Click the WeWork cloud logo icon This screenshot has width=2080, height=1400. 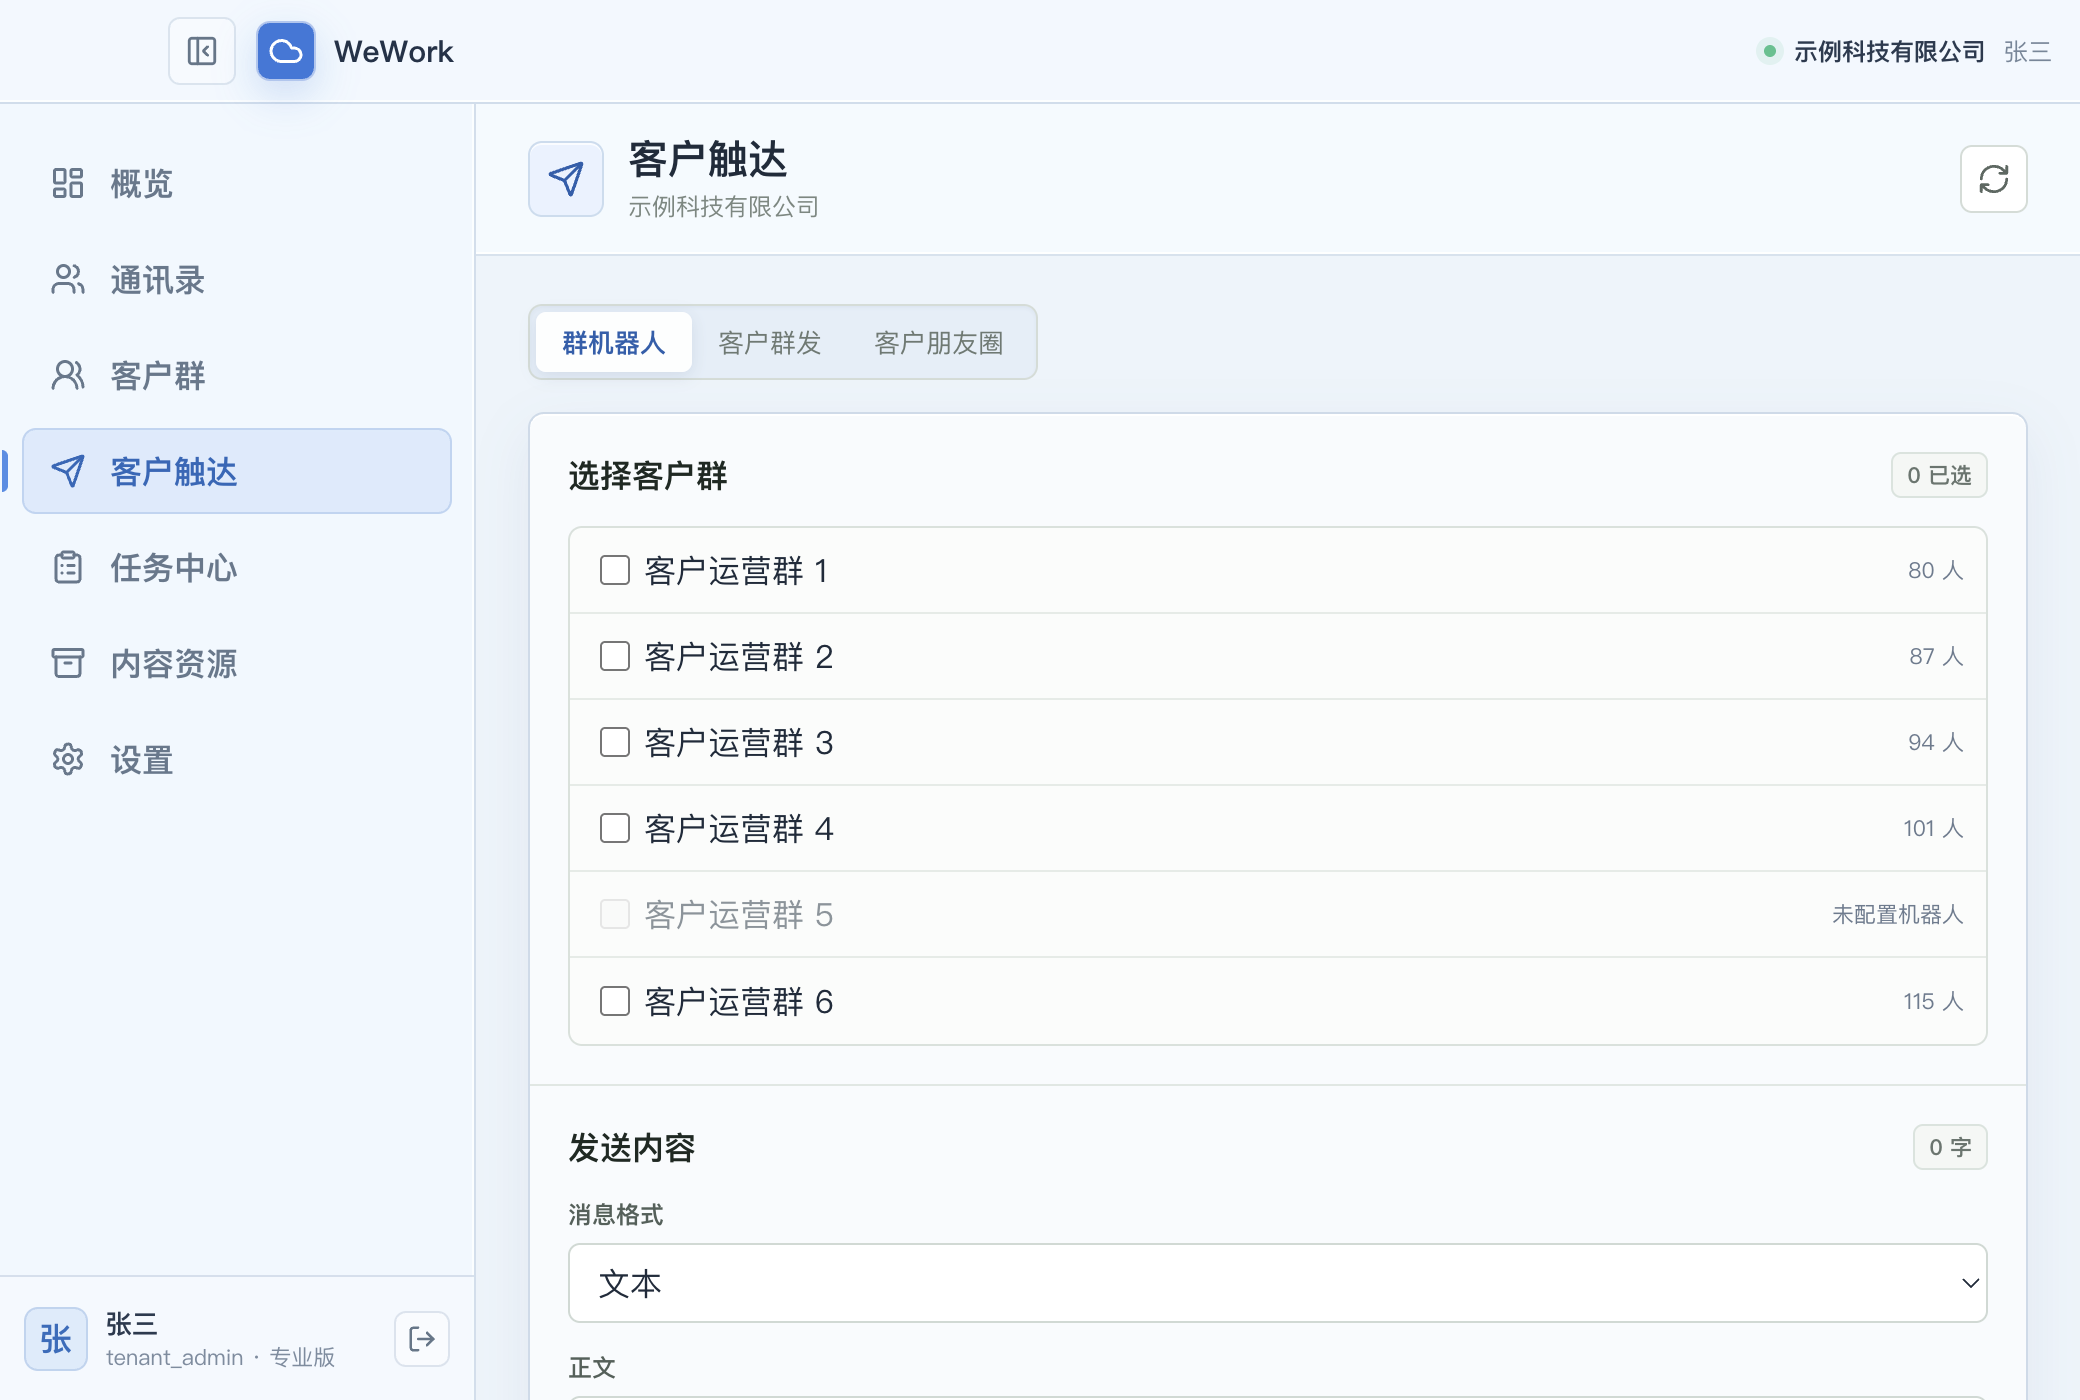tap(286, 51)
